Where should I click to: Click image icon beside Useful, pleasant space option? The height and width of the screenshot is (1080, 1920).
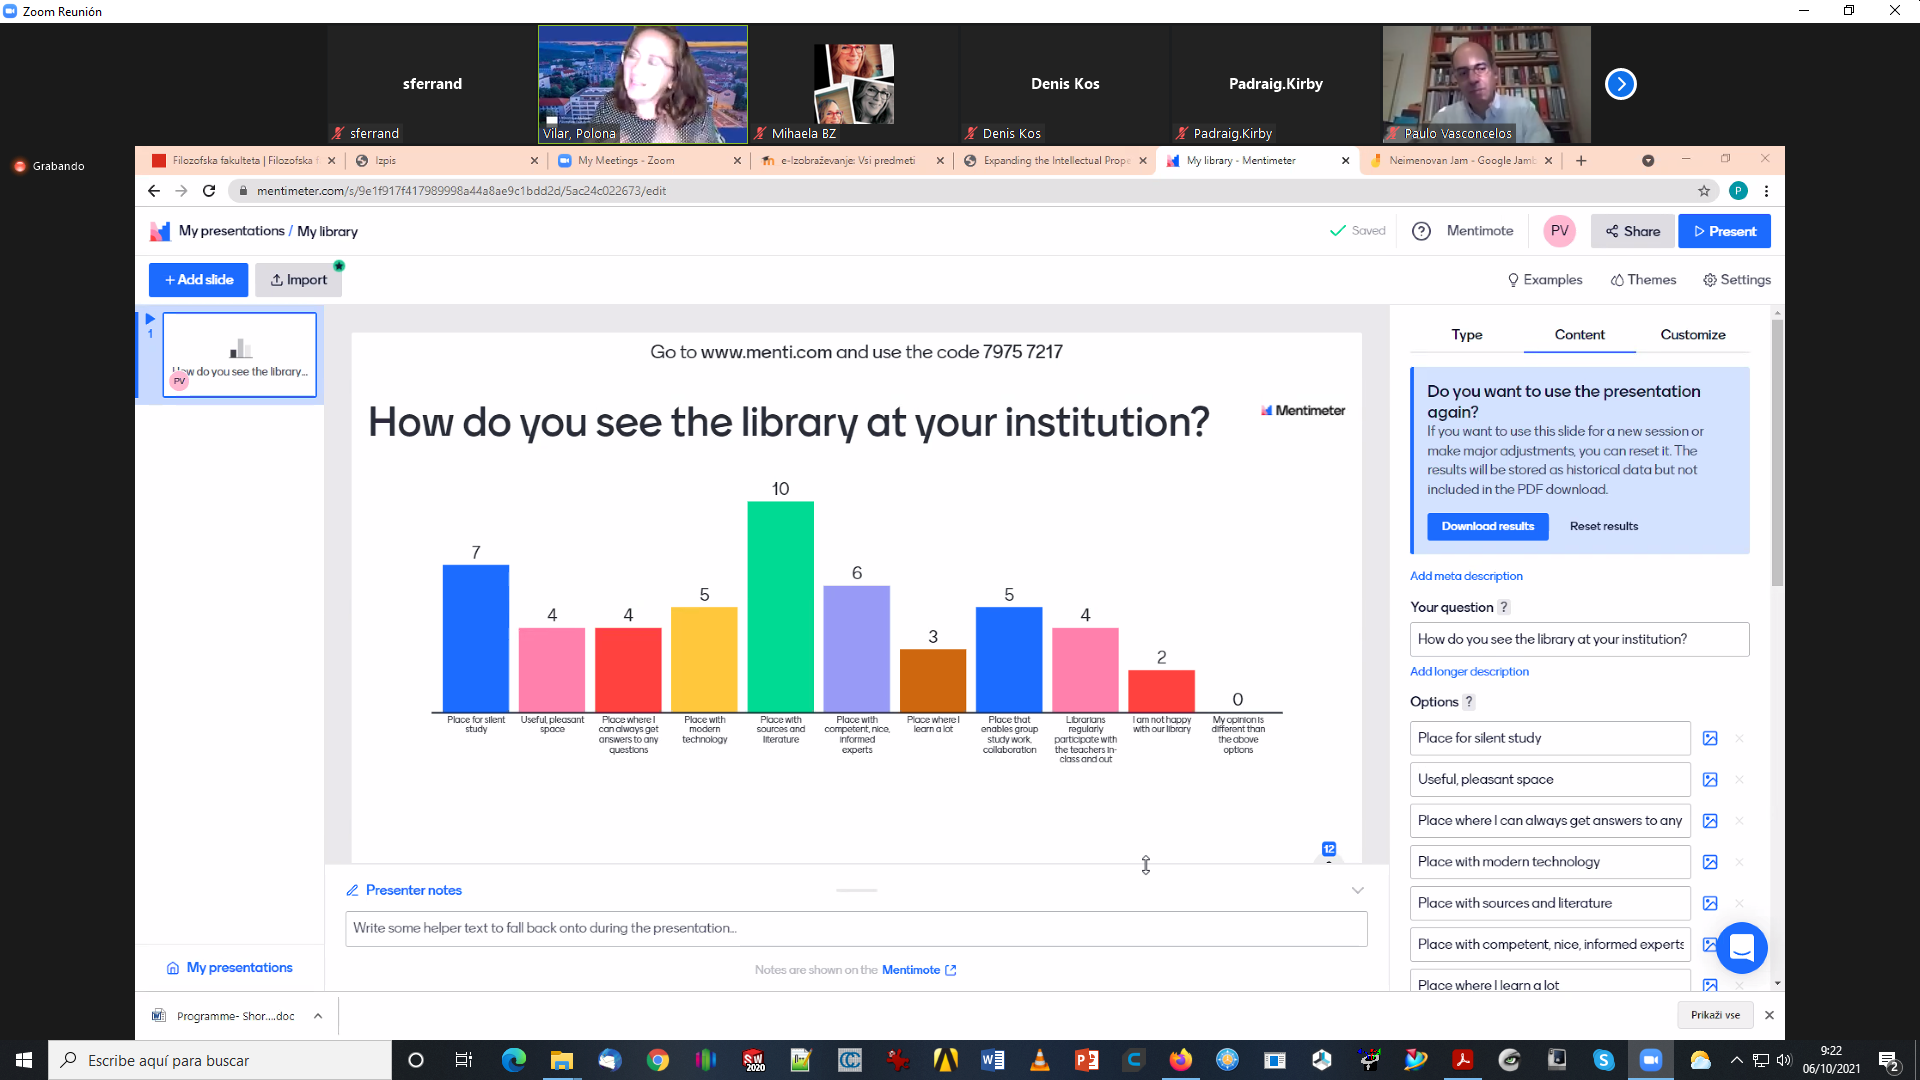click(x=1710, y=780)
